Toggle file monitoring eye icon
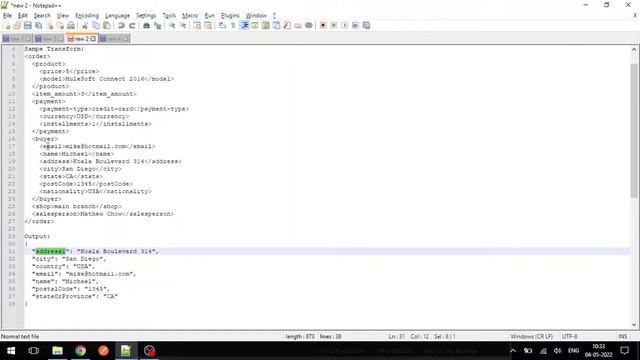The width and height of the screenshot is (640, 360). (x=309, y=25)
